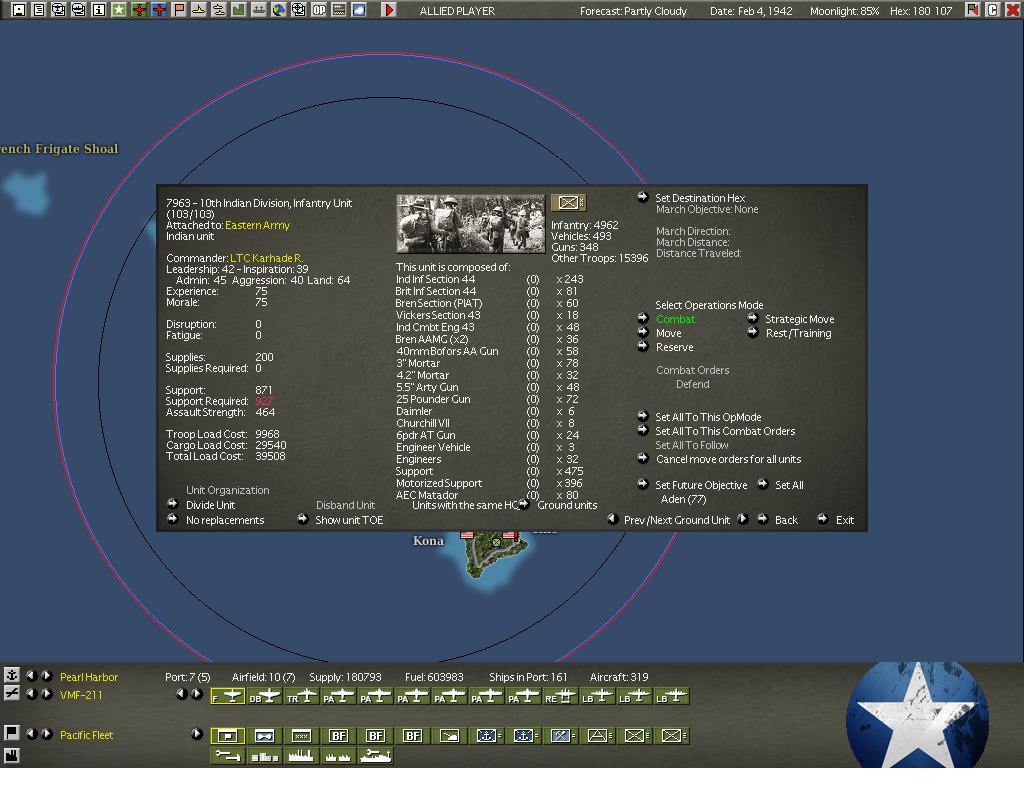Screen dimensions: 1024x786
Task: Click 'Back' in the unit panel
Action: 786,520
